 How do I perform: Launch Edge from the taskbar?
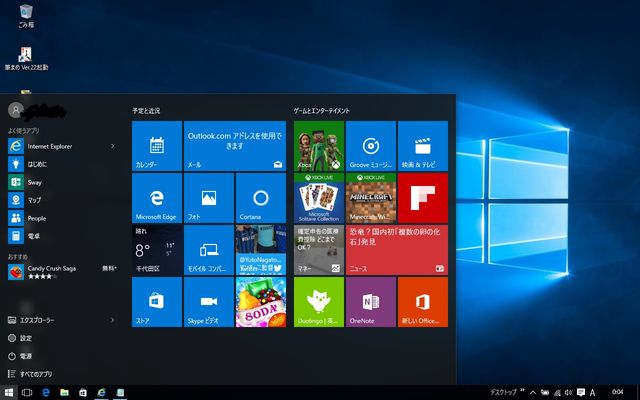pos(46,393)
